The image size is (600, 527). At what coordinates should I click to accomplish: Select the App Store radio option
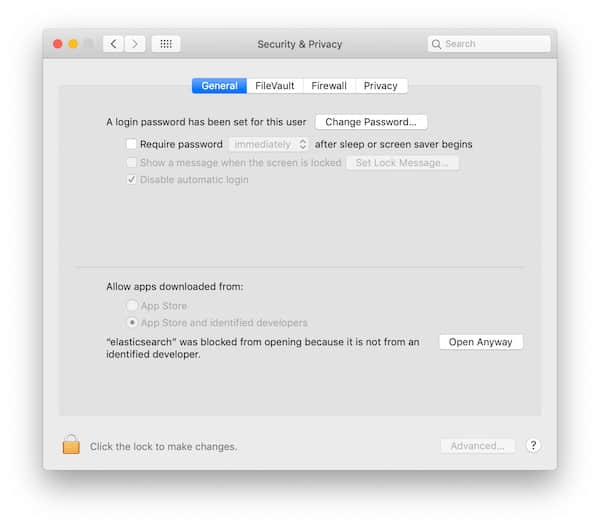[132, 306]
